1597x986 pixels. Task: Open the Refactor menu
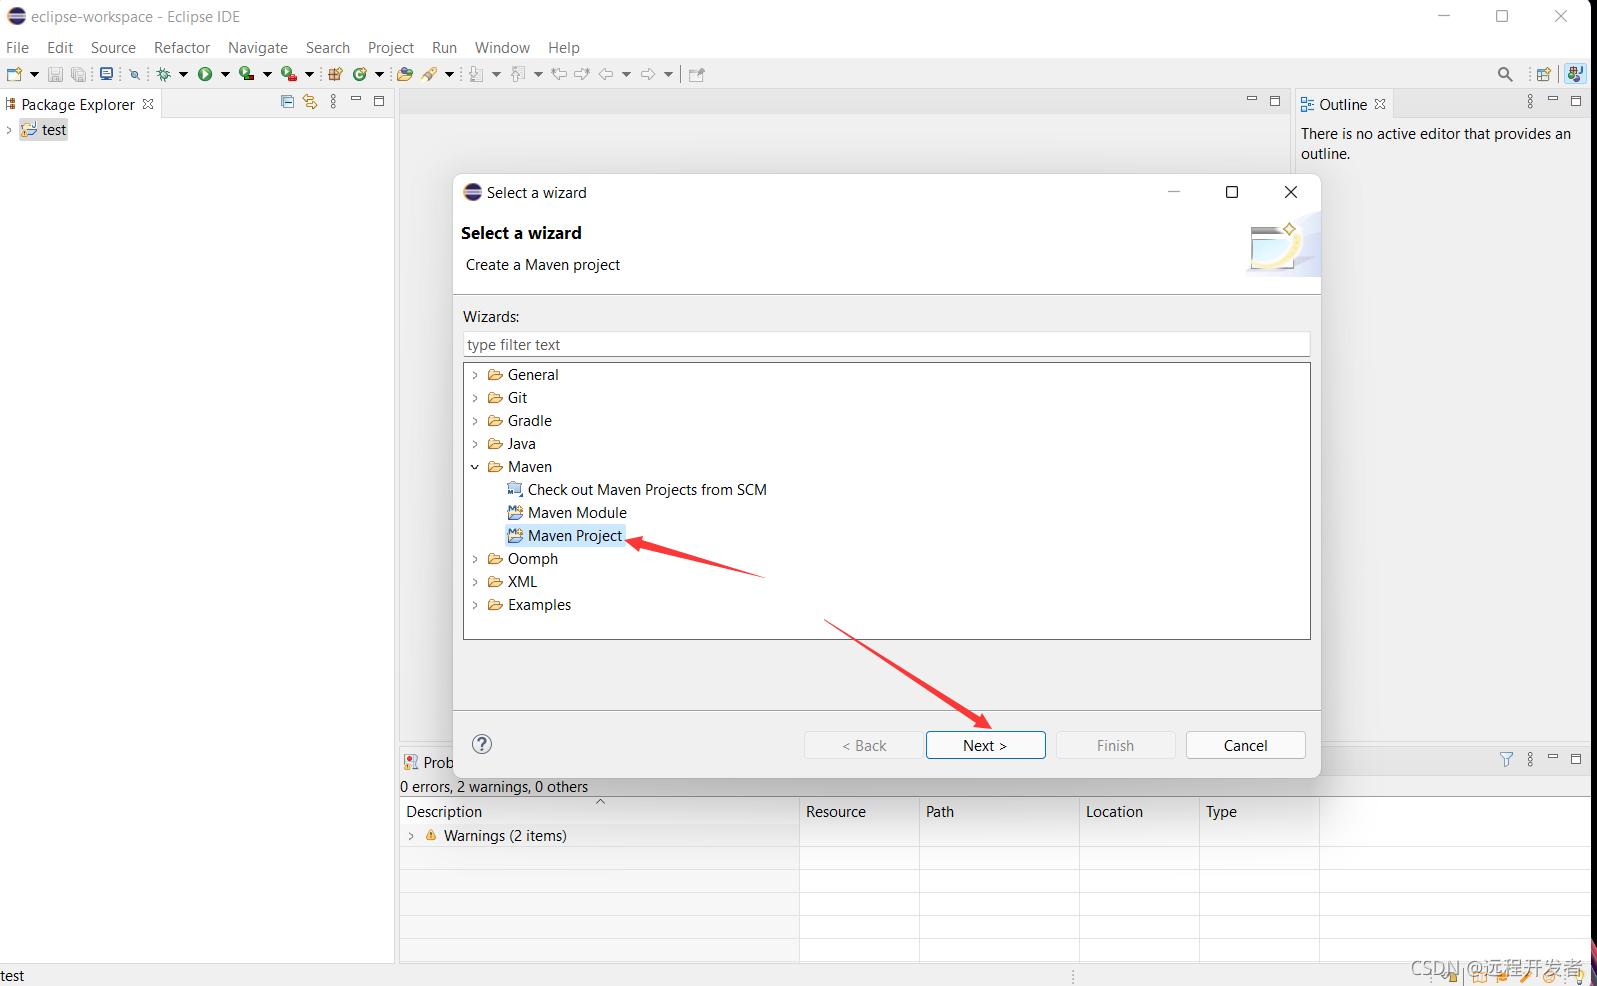point(182,47)
